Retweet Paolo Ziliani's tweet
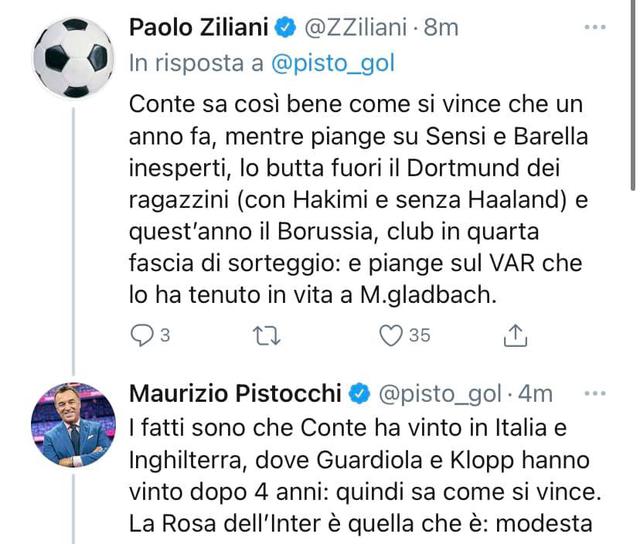Screen dimensions: 640x544 [267, 335]
